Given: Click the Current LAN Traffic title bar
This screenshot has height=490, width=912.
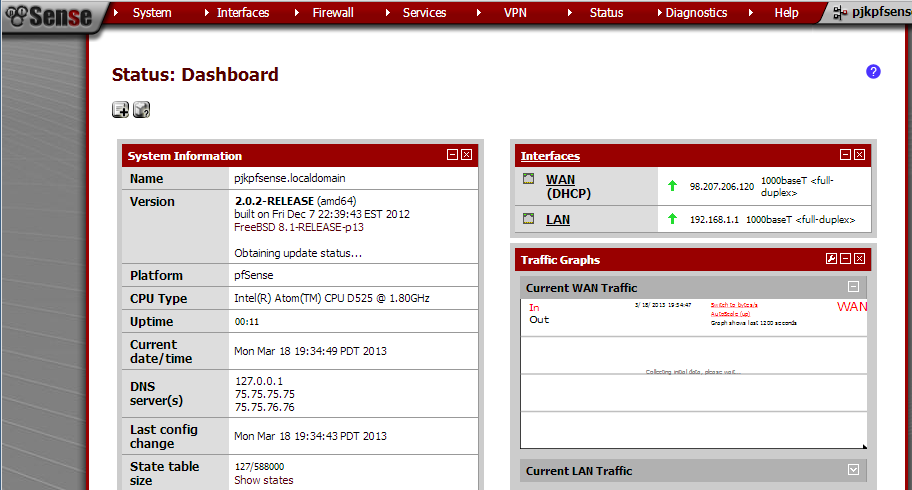Looking at the screenshot, I should (x=693, y=471).
